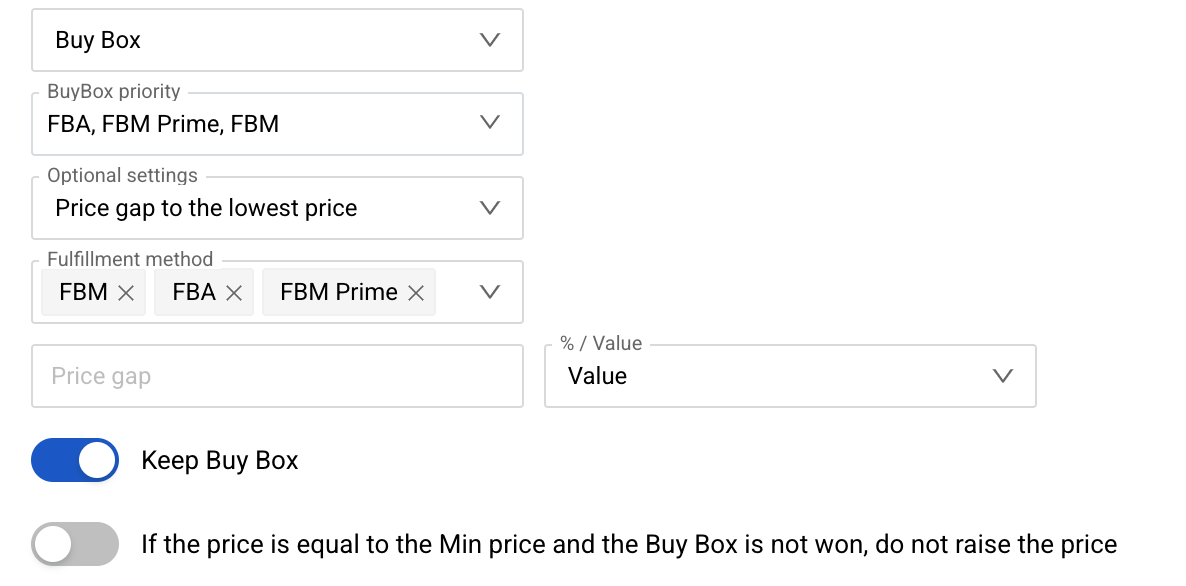This screenshot has height=586, width=1186.
Task: Click the Optional settings chevron arrow
Action: (490, 208)
